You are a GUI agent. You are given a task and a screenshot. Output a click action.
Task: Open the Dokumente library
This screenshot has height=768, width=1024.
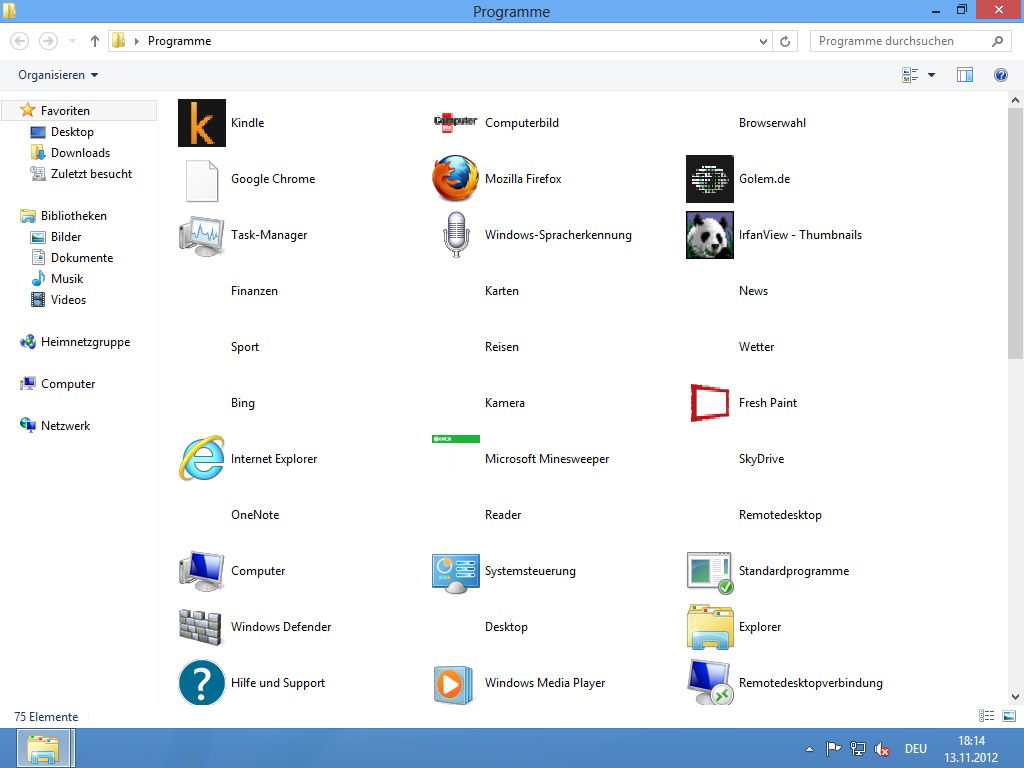pyautogui.click(x=82, y=257)
